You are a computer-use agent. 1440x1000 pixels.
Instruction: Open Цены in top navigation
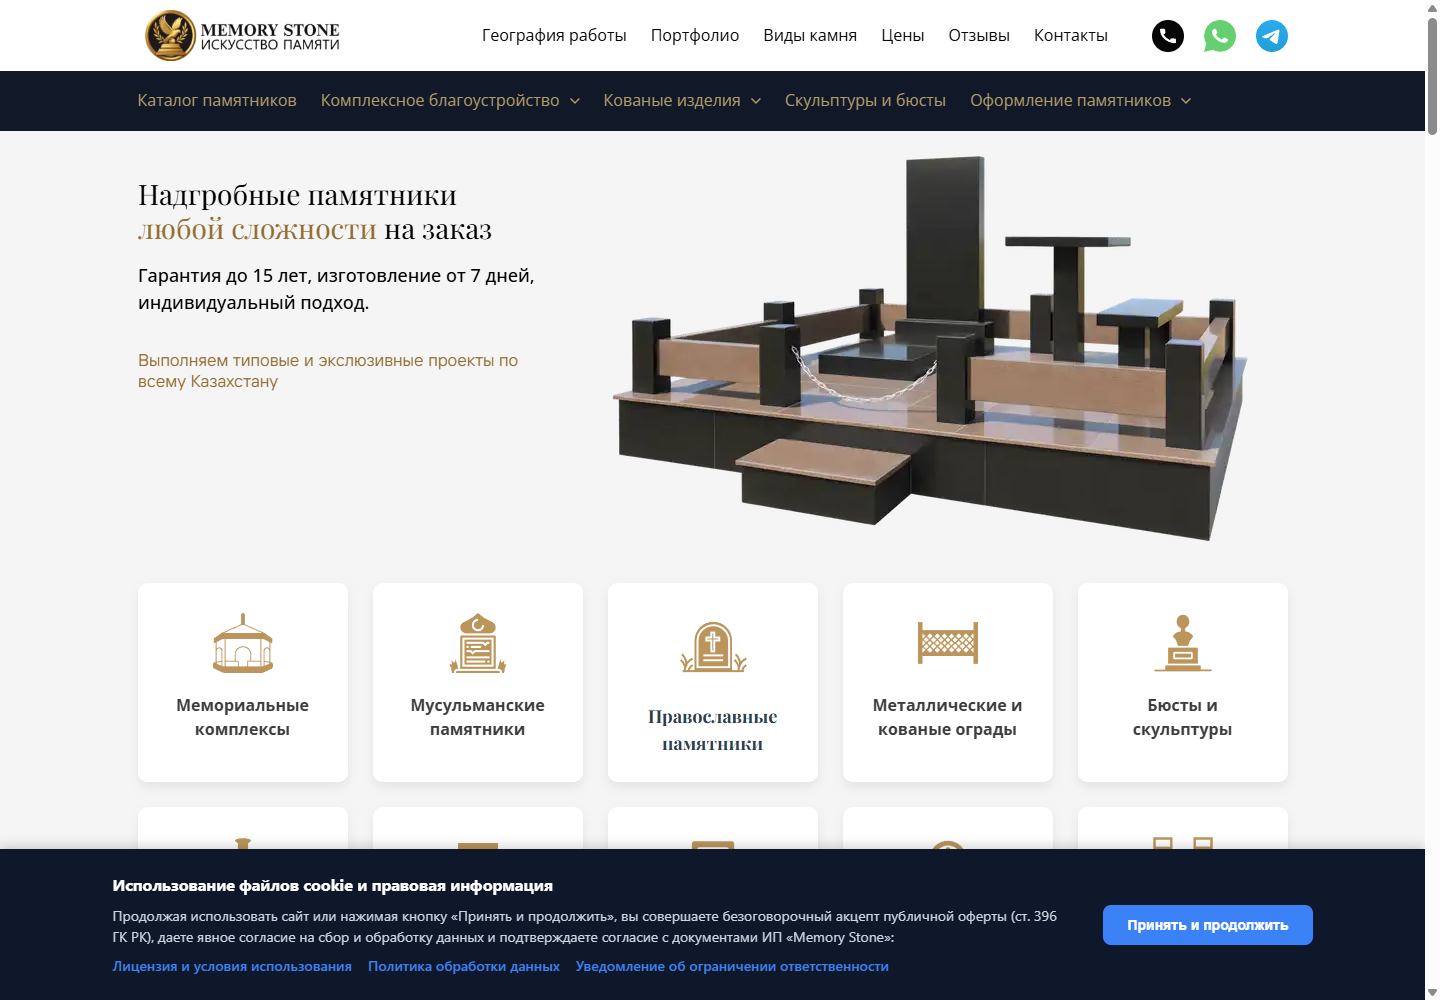903,36
